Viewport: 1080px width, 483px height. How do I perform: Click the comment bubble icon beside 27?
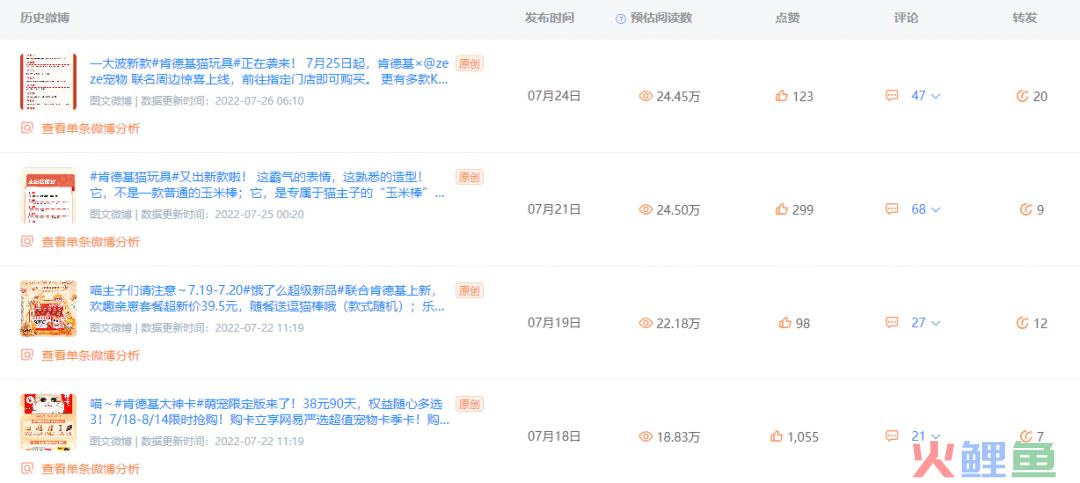(892, 322)
